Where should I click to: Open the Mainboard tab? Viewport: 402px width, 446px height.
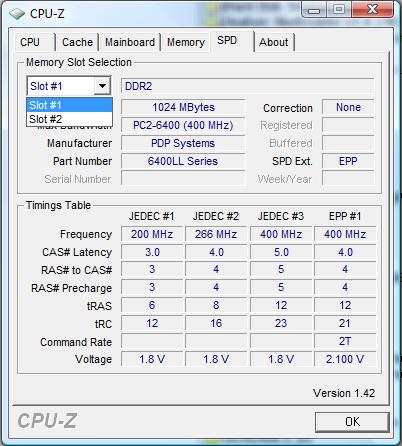tap(130, 42)
